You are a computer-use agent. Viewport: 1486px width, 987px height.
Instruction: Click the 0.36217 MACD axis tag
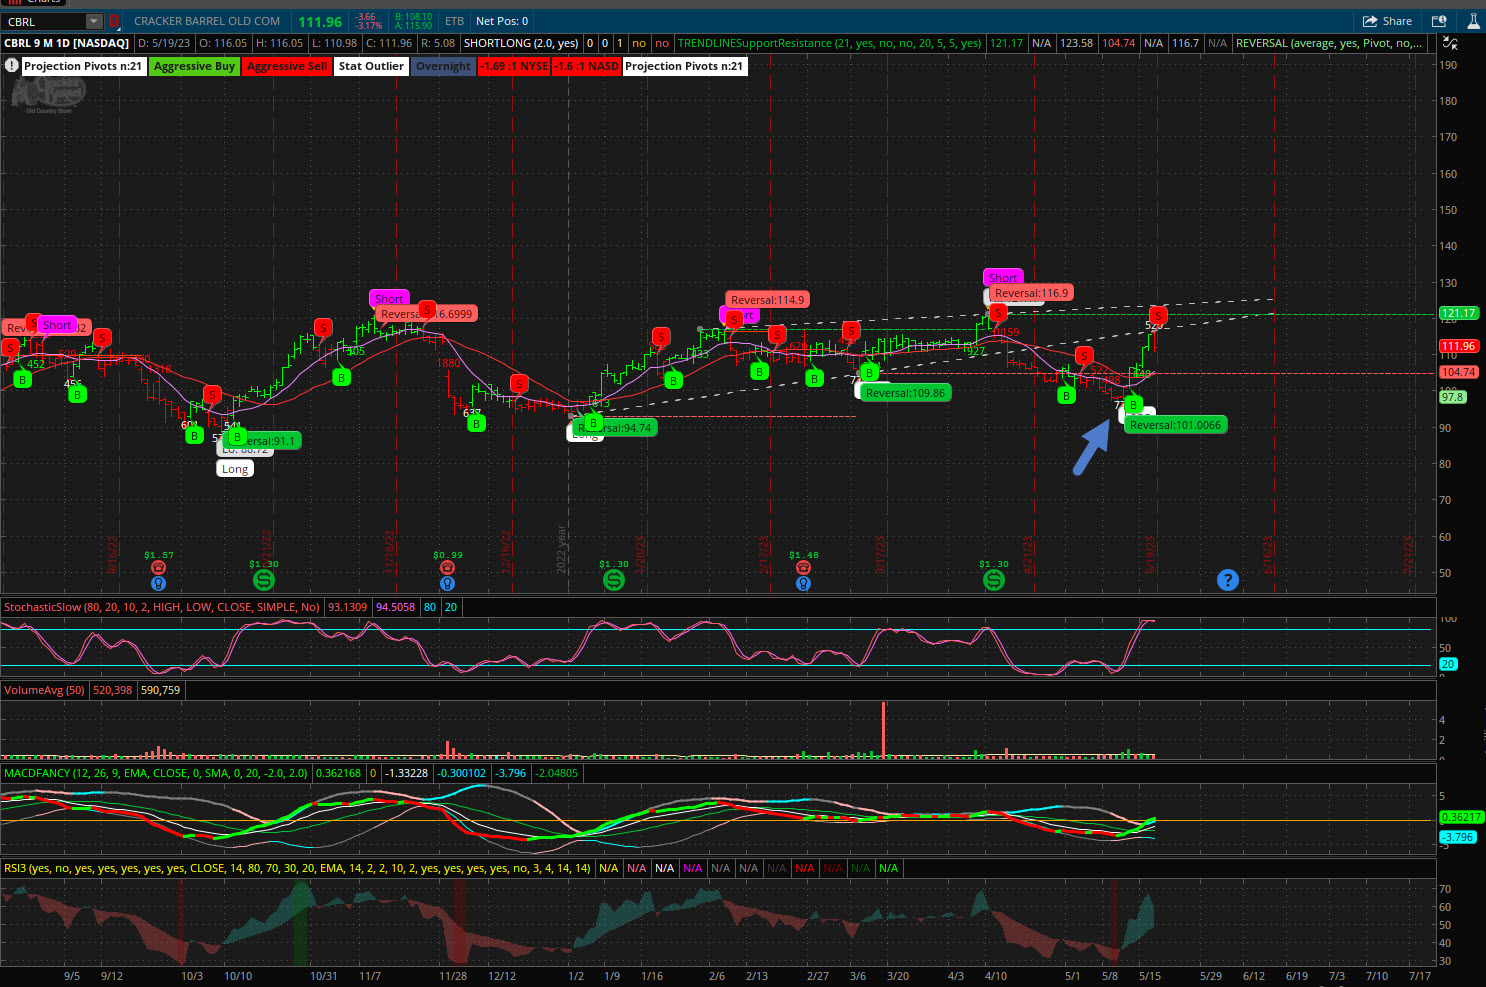(1460, 817)
